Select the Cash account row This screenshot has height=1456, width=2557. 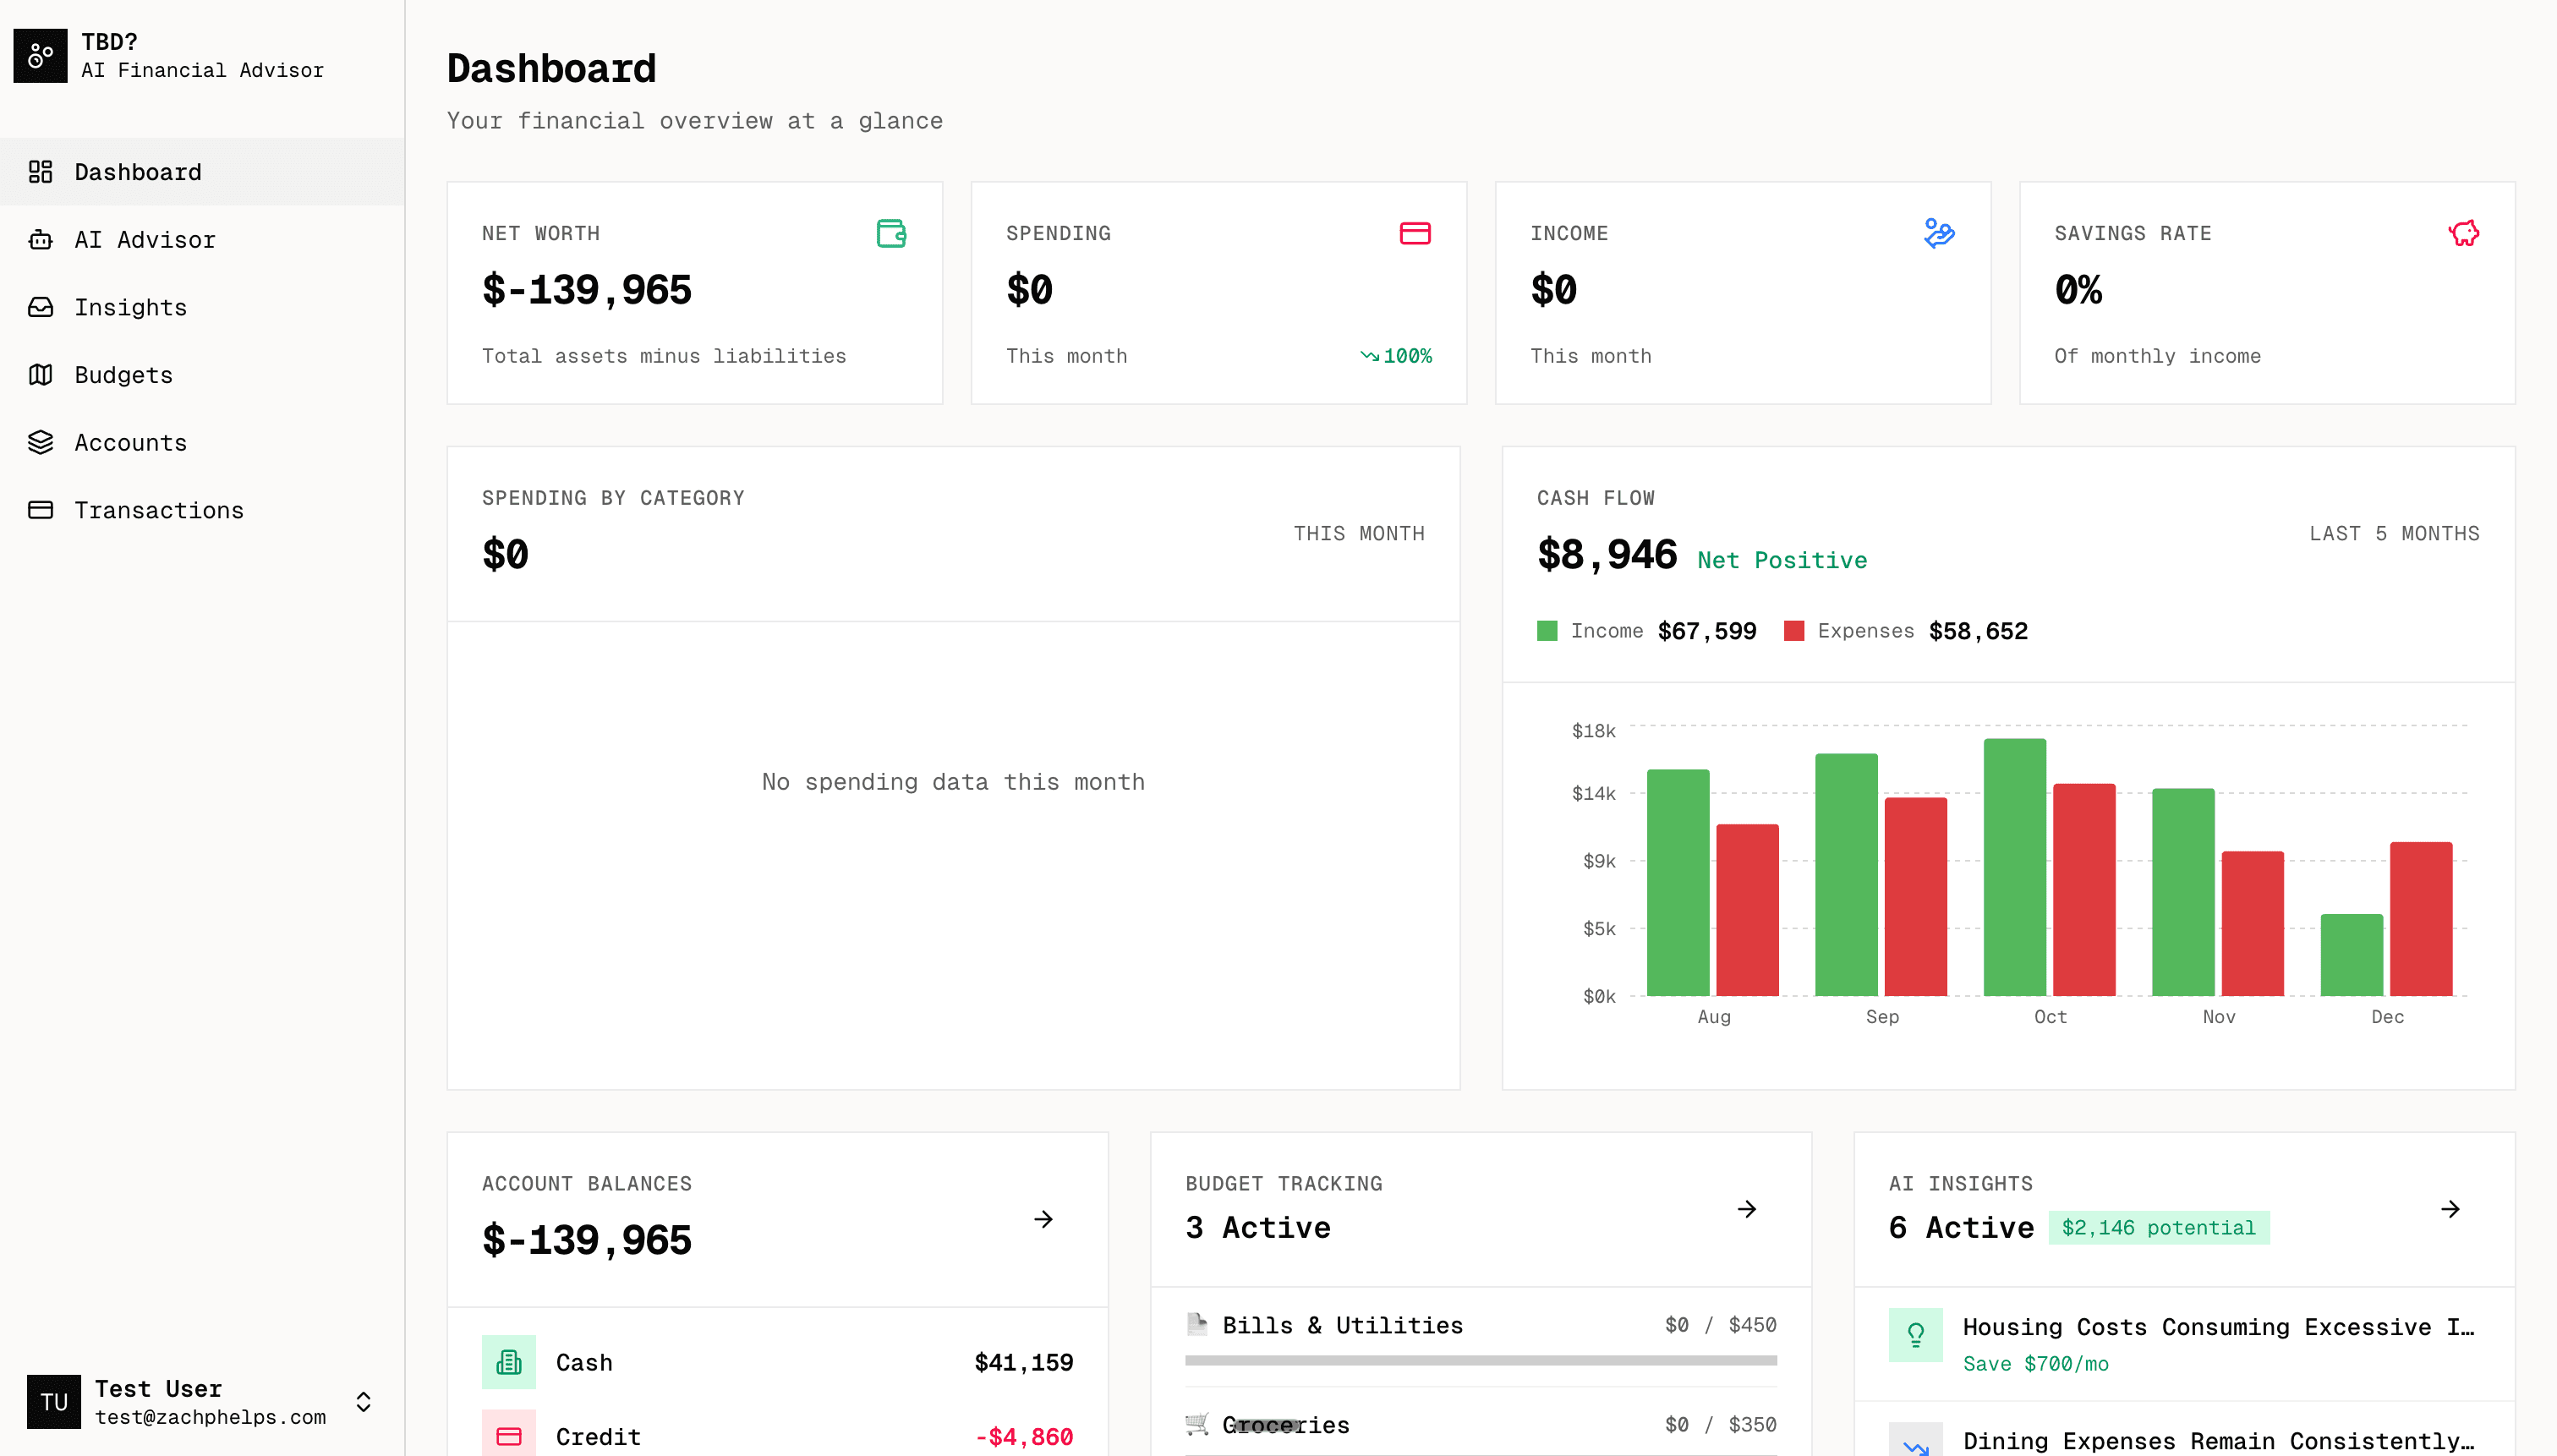coord(777,1362)
